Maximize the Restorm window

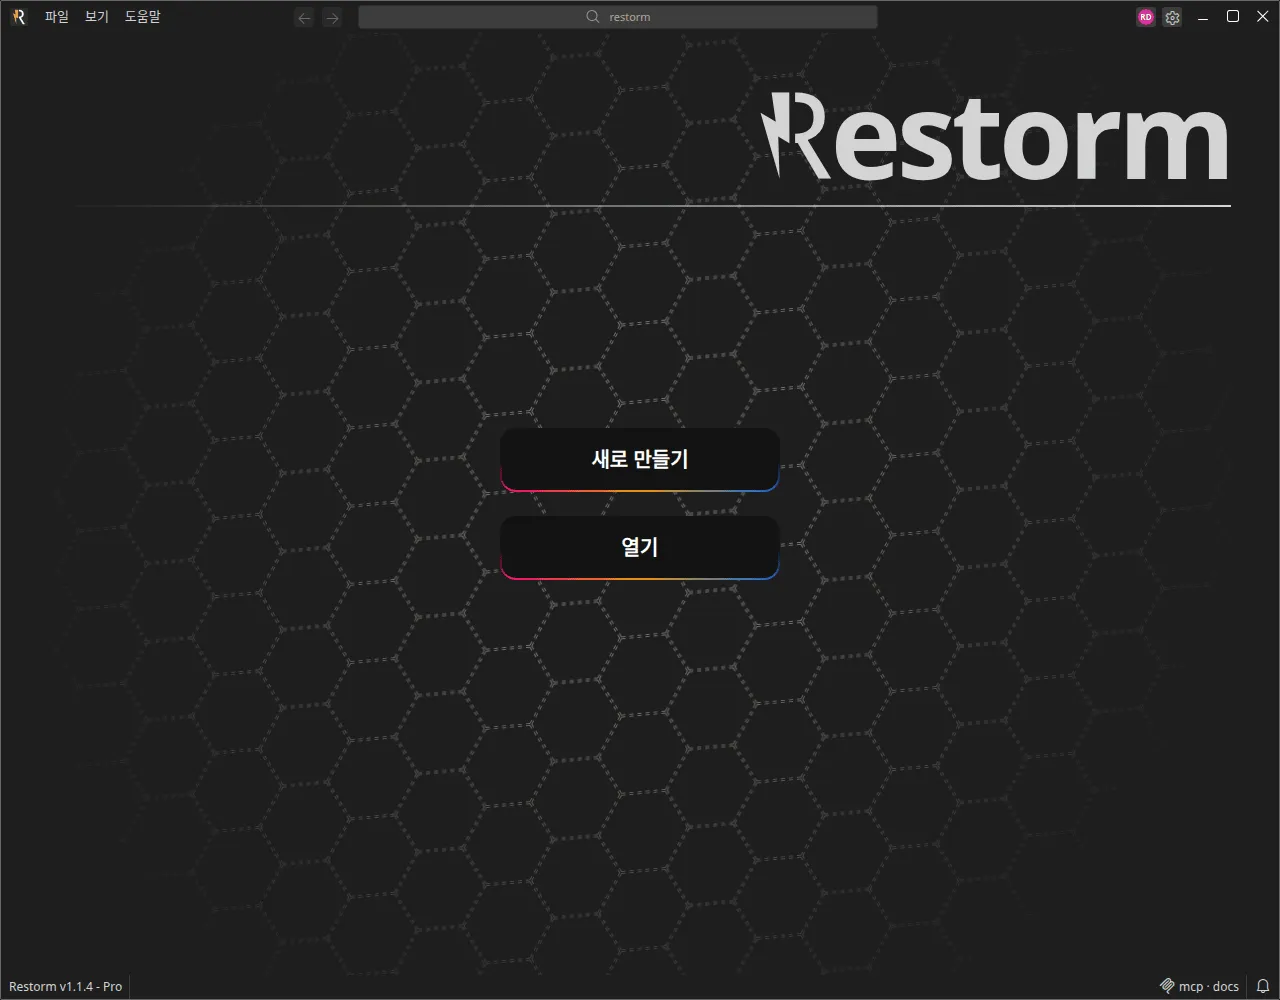(1233, 17)
